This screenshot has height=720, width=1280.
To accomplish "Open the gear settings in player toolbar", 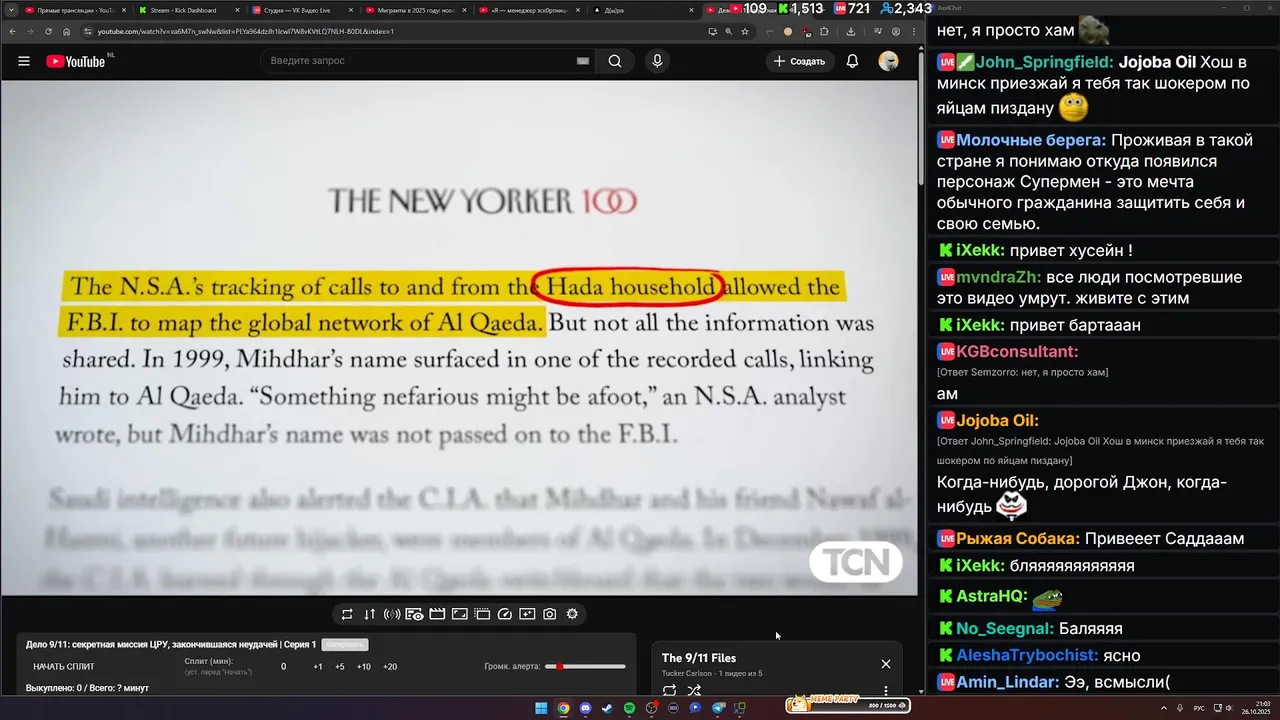I will pos(572,614).
